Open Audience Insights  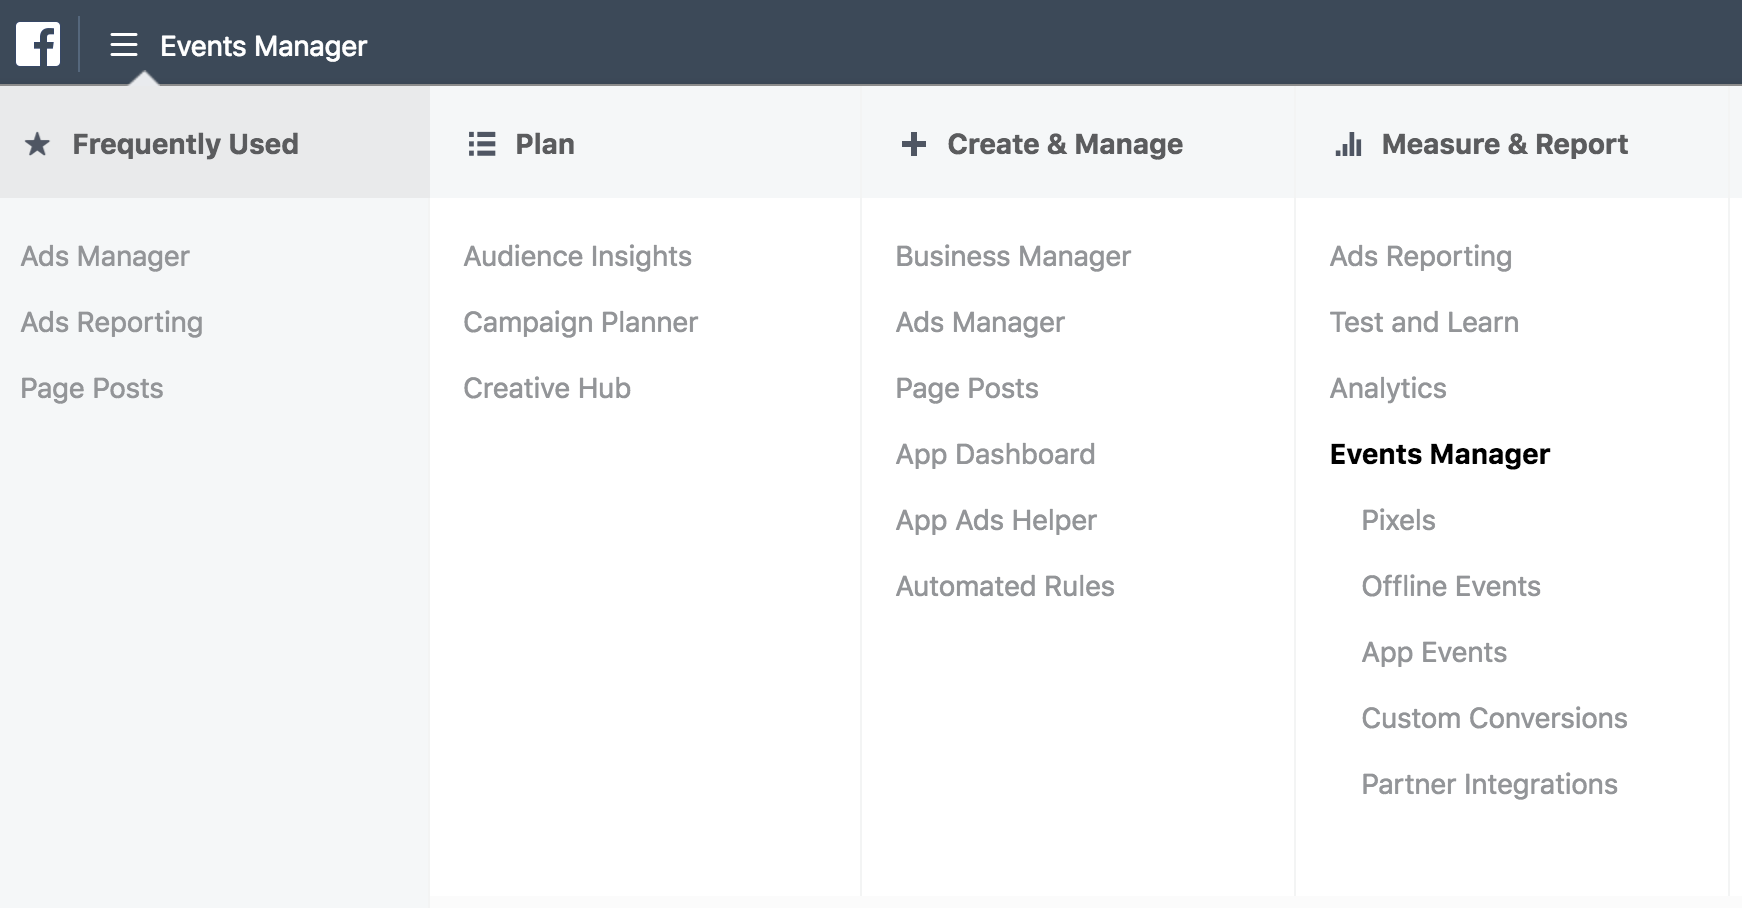tap(577, 256)
